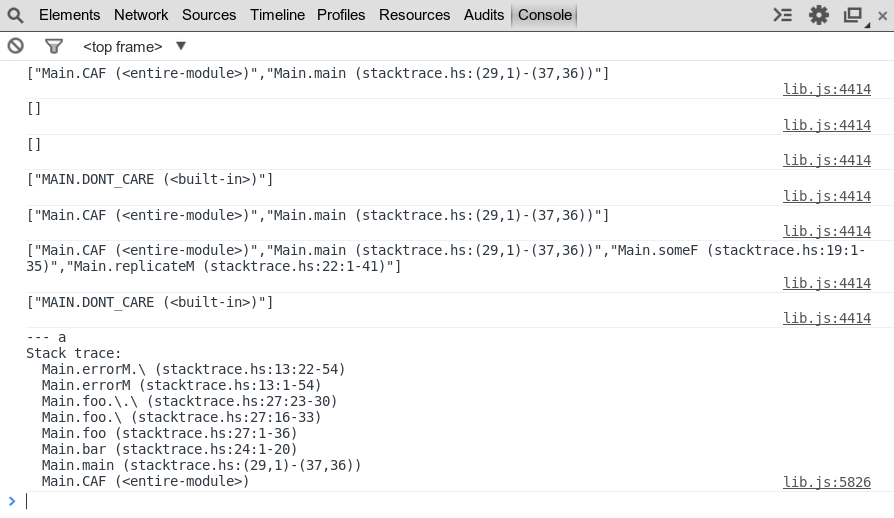Image resolution: width=894 pixels, height=518 pixels.
Task: Toggle the console drawer icon
Action: click(783, 15)
